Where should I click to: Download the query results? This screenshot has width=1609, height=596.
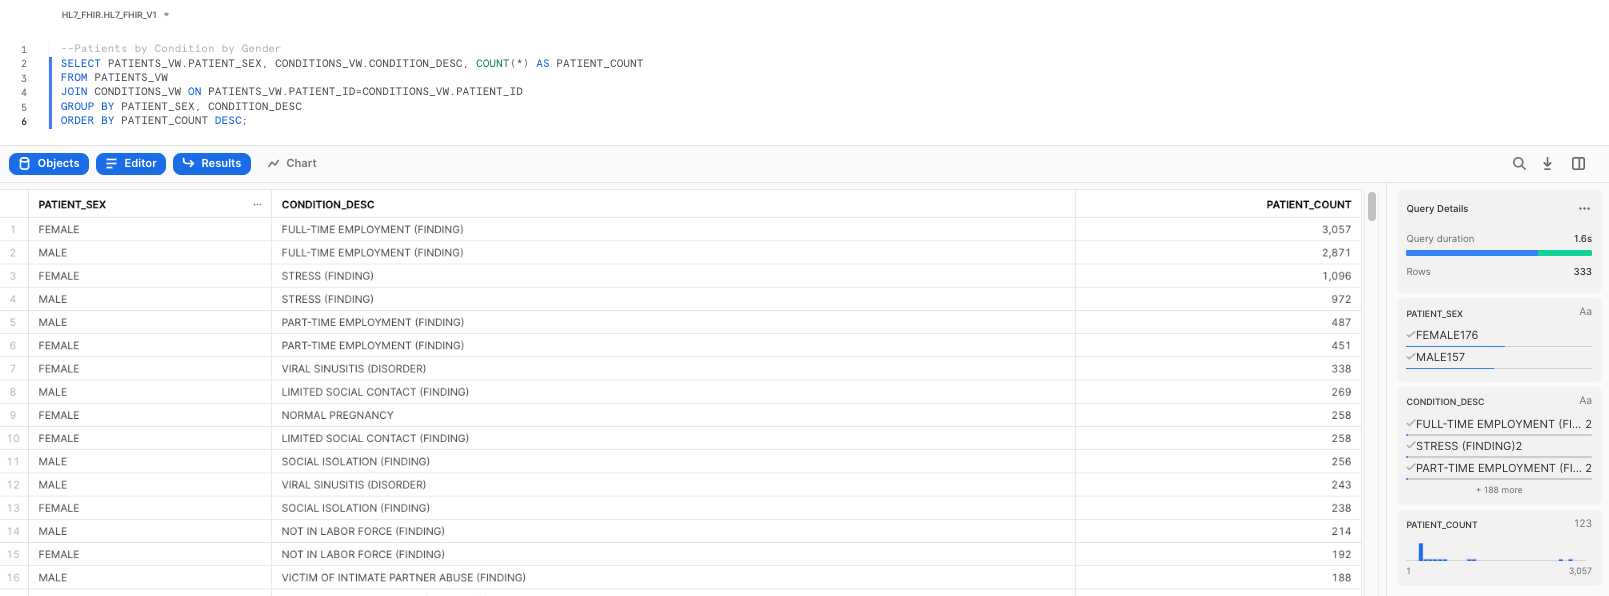tap(1547, 164)
